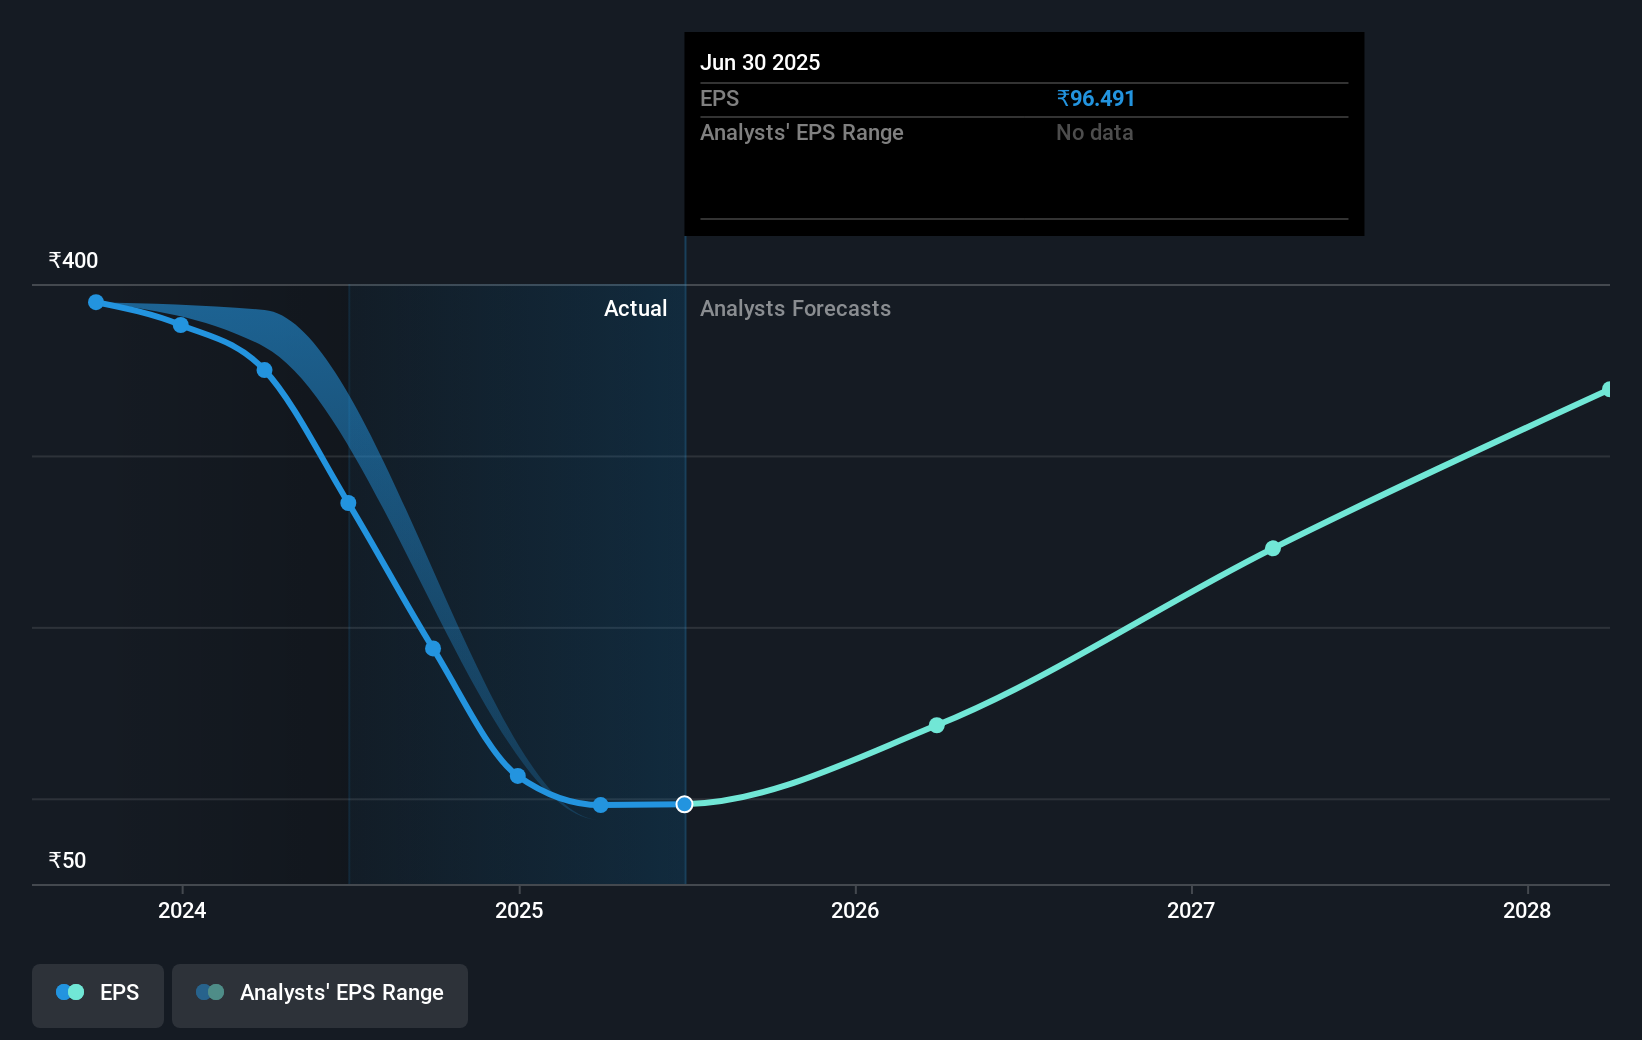This screenshot has width=1642, height=1040.
Task: Click the EPS data point in late 2024
Action: [x=433, y=648]
